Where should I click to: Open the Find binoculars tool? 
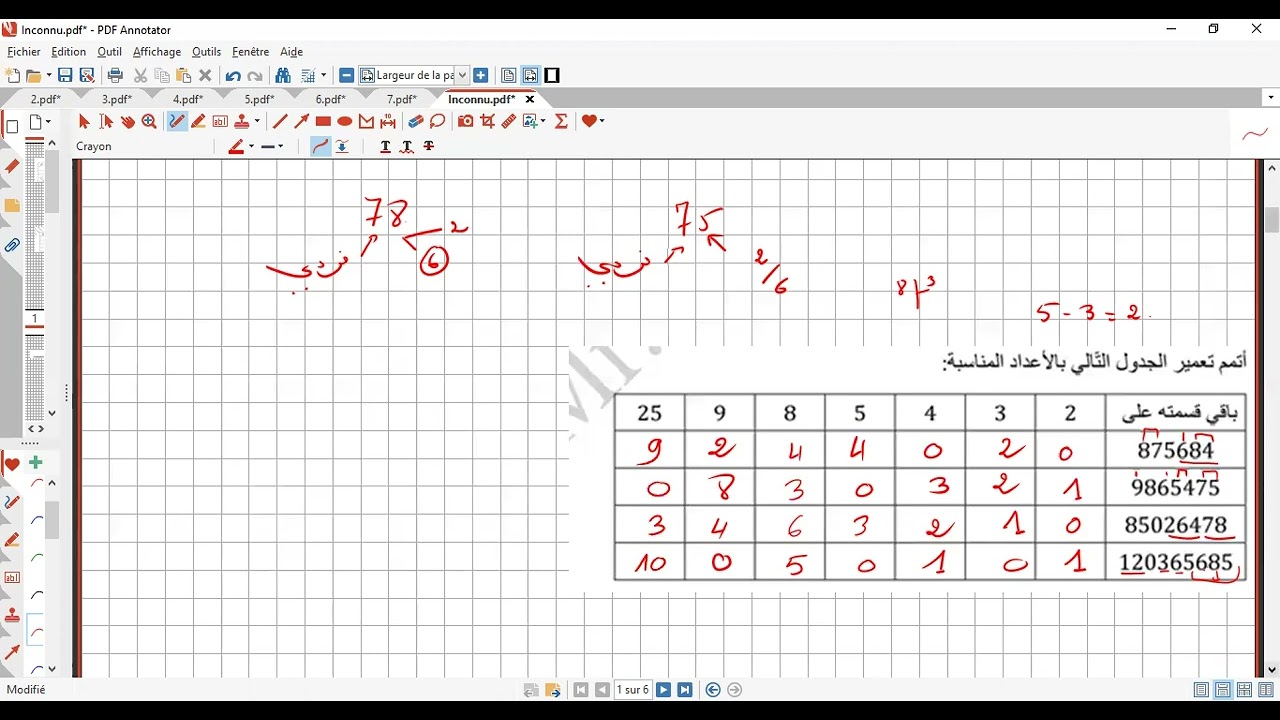coord(283,75)
